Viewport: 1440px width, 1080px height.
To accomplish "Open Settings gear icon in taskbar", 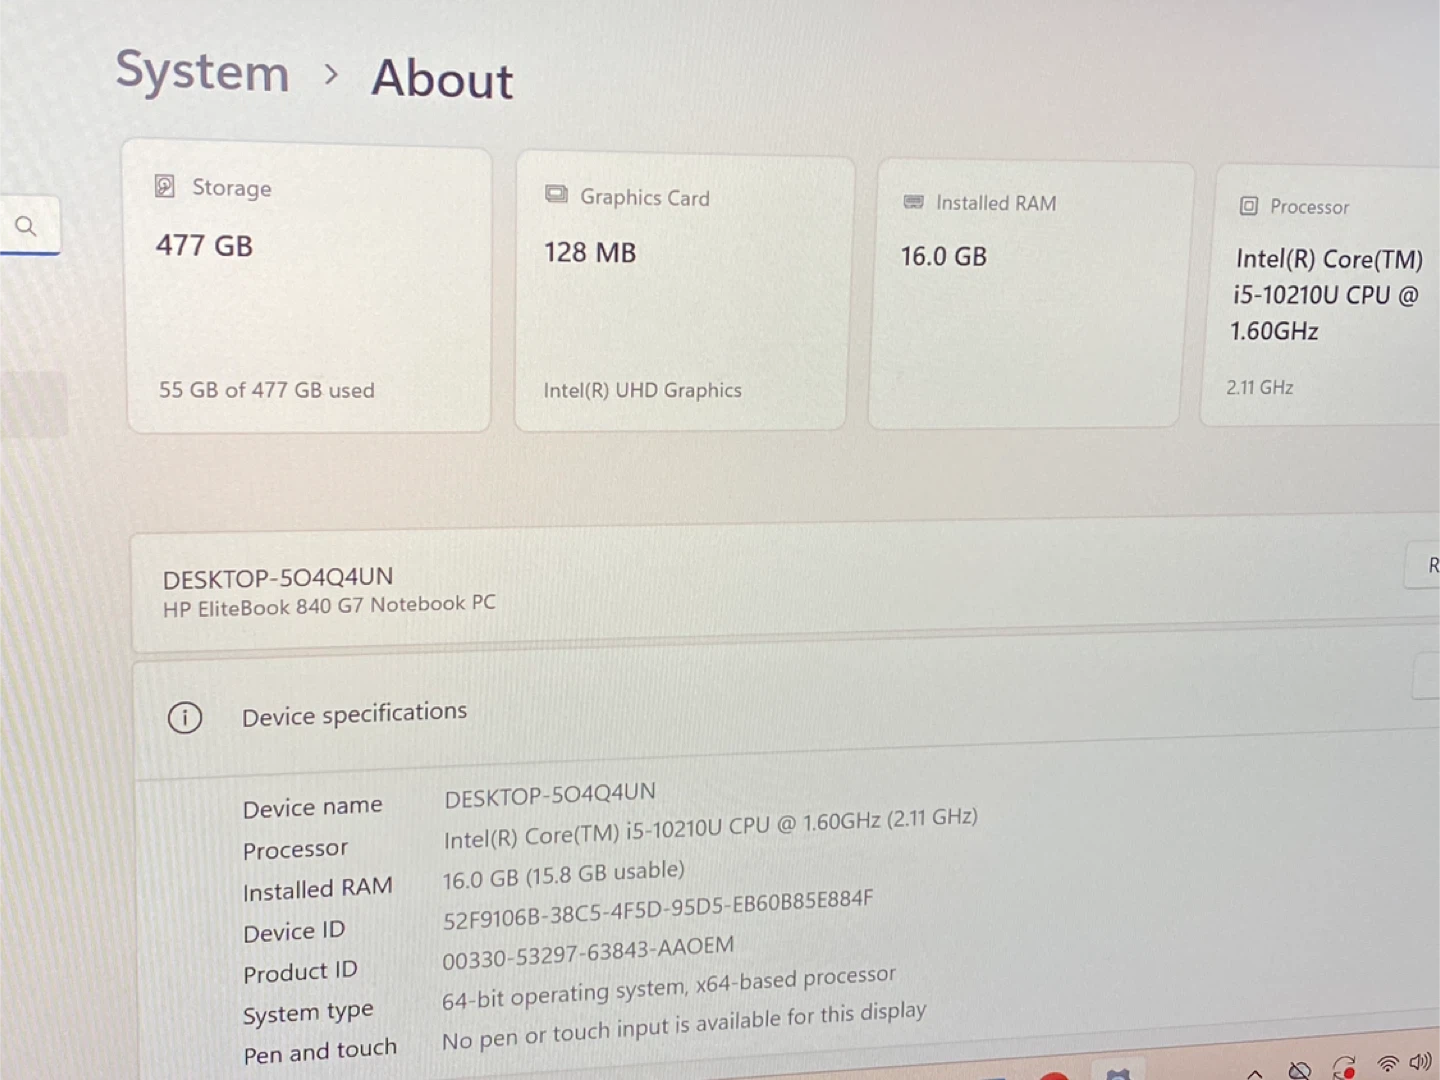I will (x=1119, y=1074).
